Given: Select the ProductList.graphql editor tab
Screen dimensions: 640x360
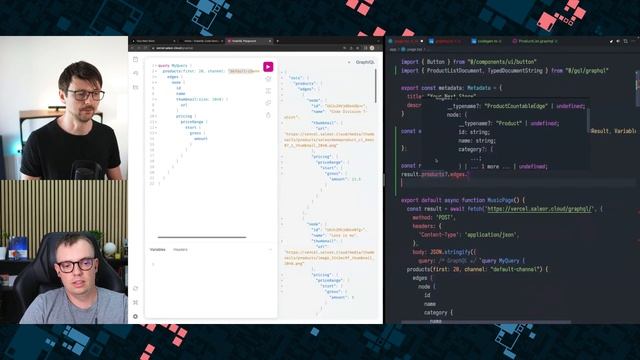Looking at the screenshot, I should click(535, 41).
